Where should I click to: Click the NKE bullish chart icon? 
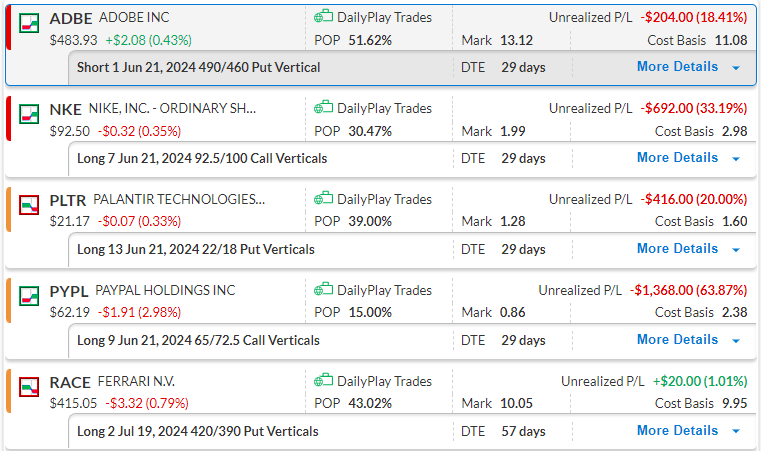tap(29, 114)
